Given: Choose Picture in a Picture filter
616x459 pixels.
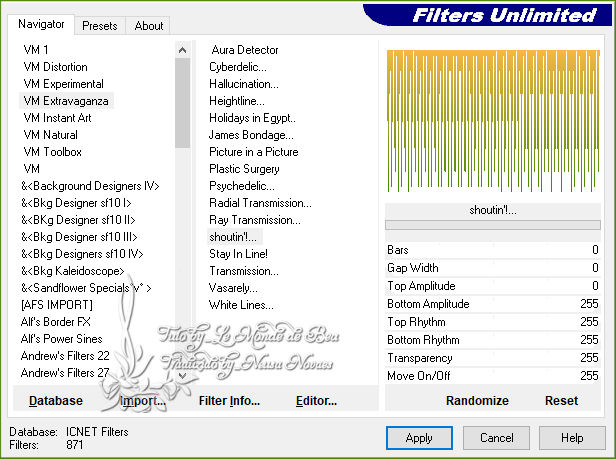Looking at the screenshot, I should pos(253,152).
